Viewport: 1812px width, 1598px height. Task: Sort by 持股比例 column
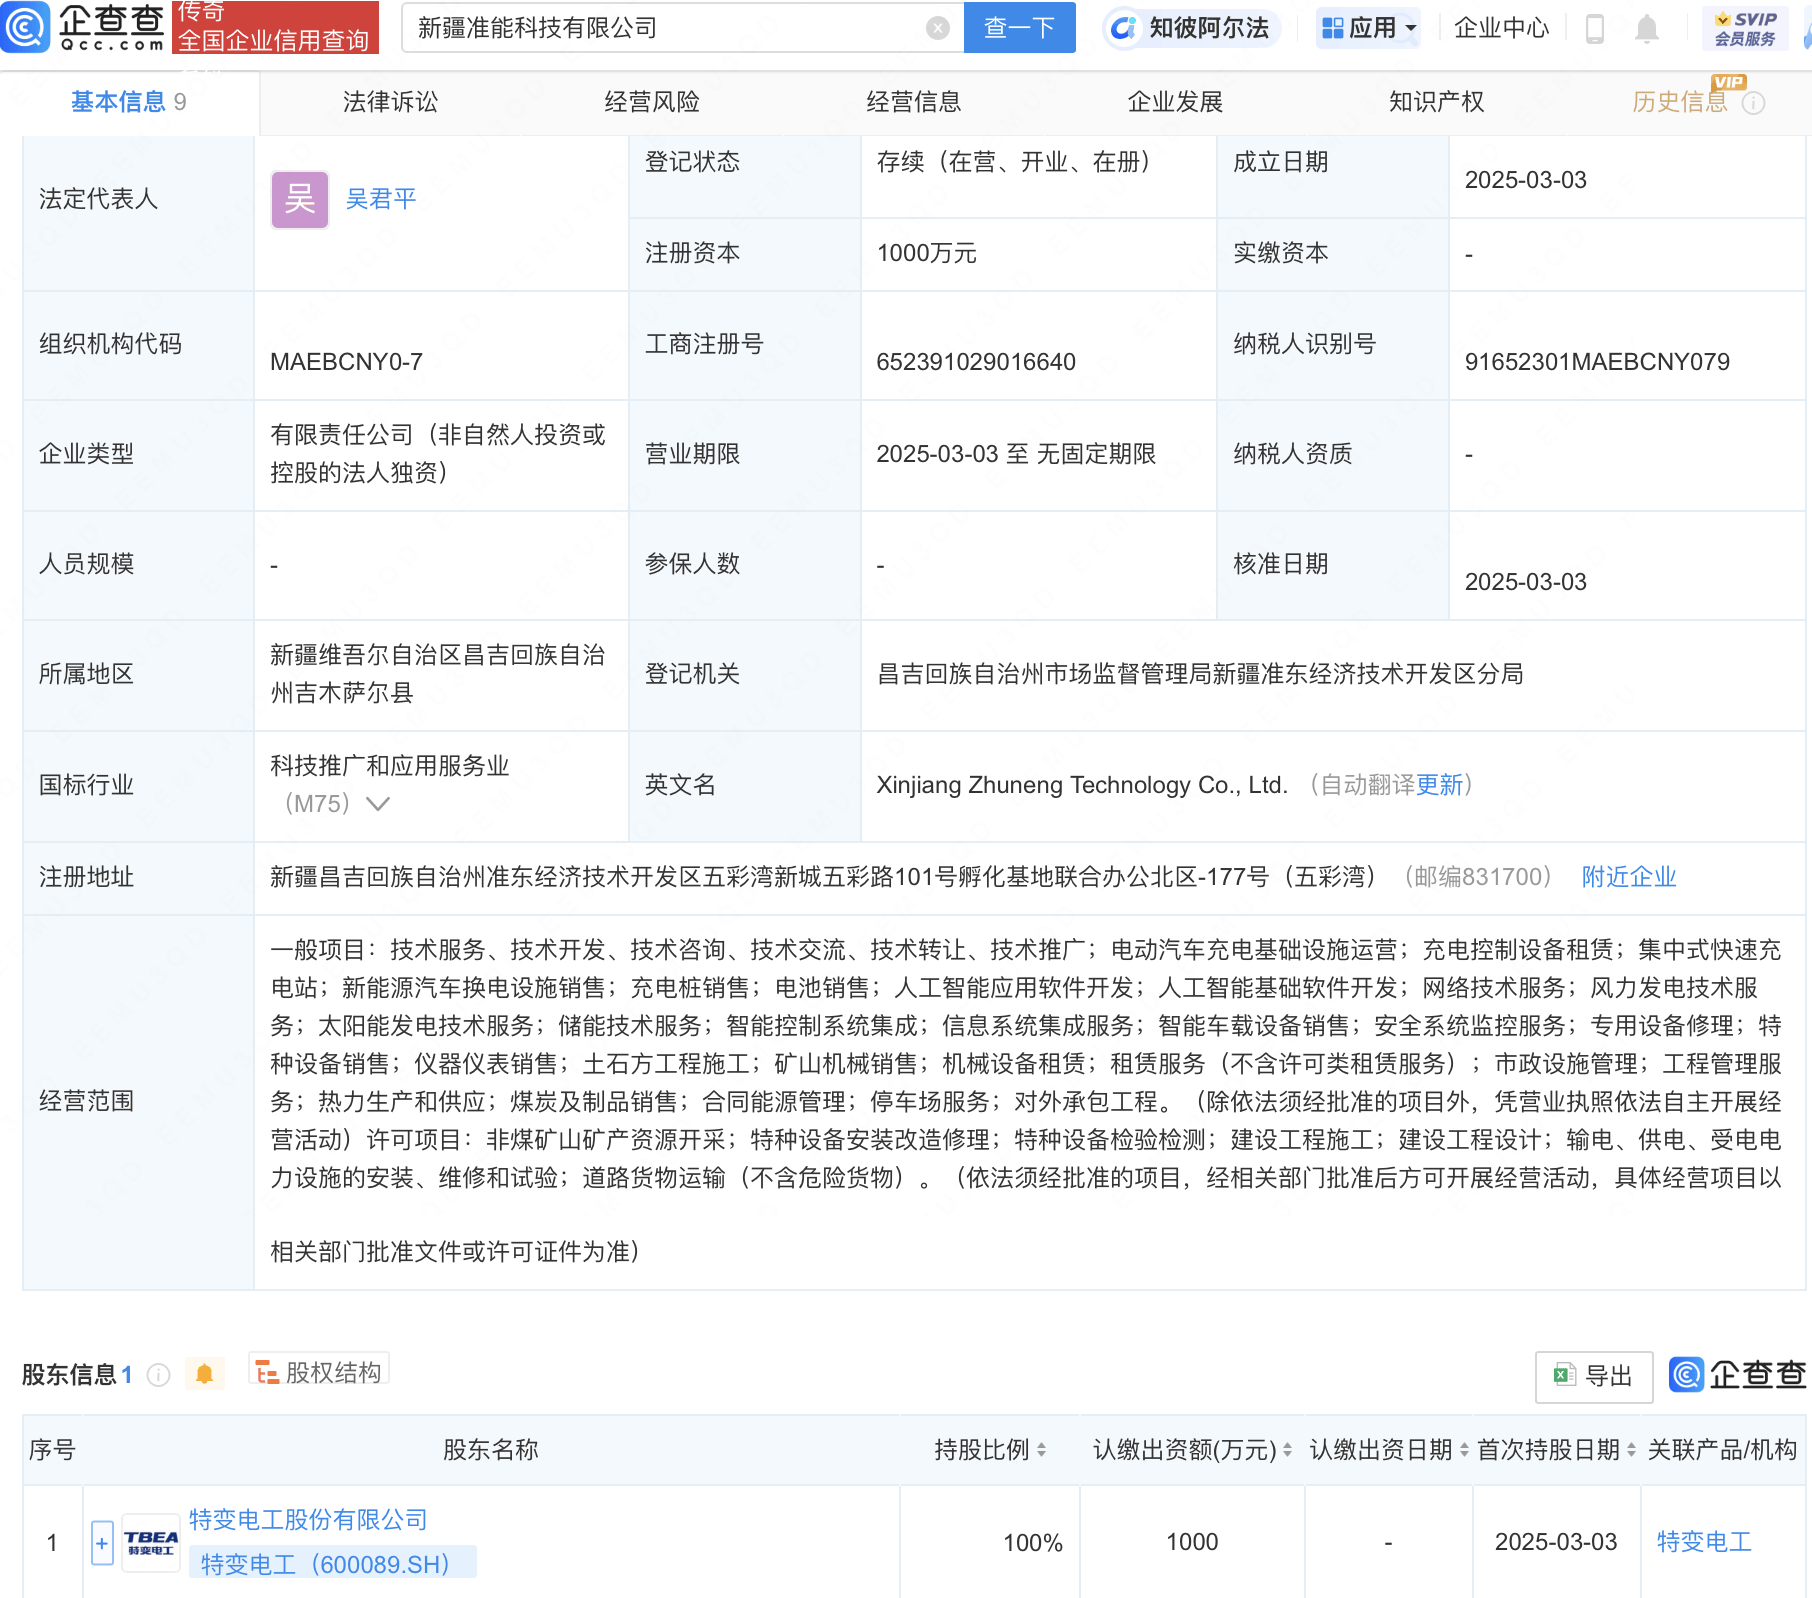pyautogui.click(x=1041, y=1450)
